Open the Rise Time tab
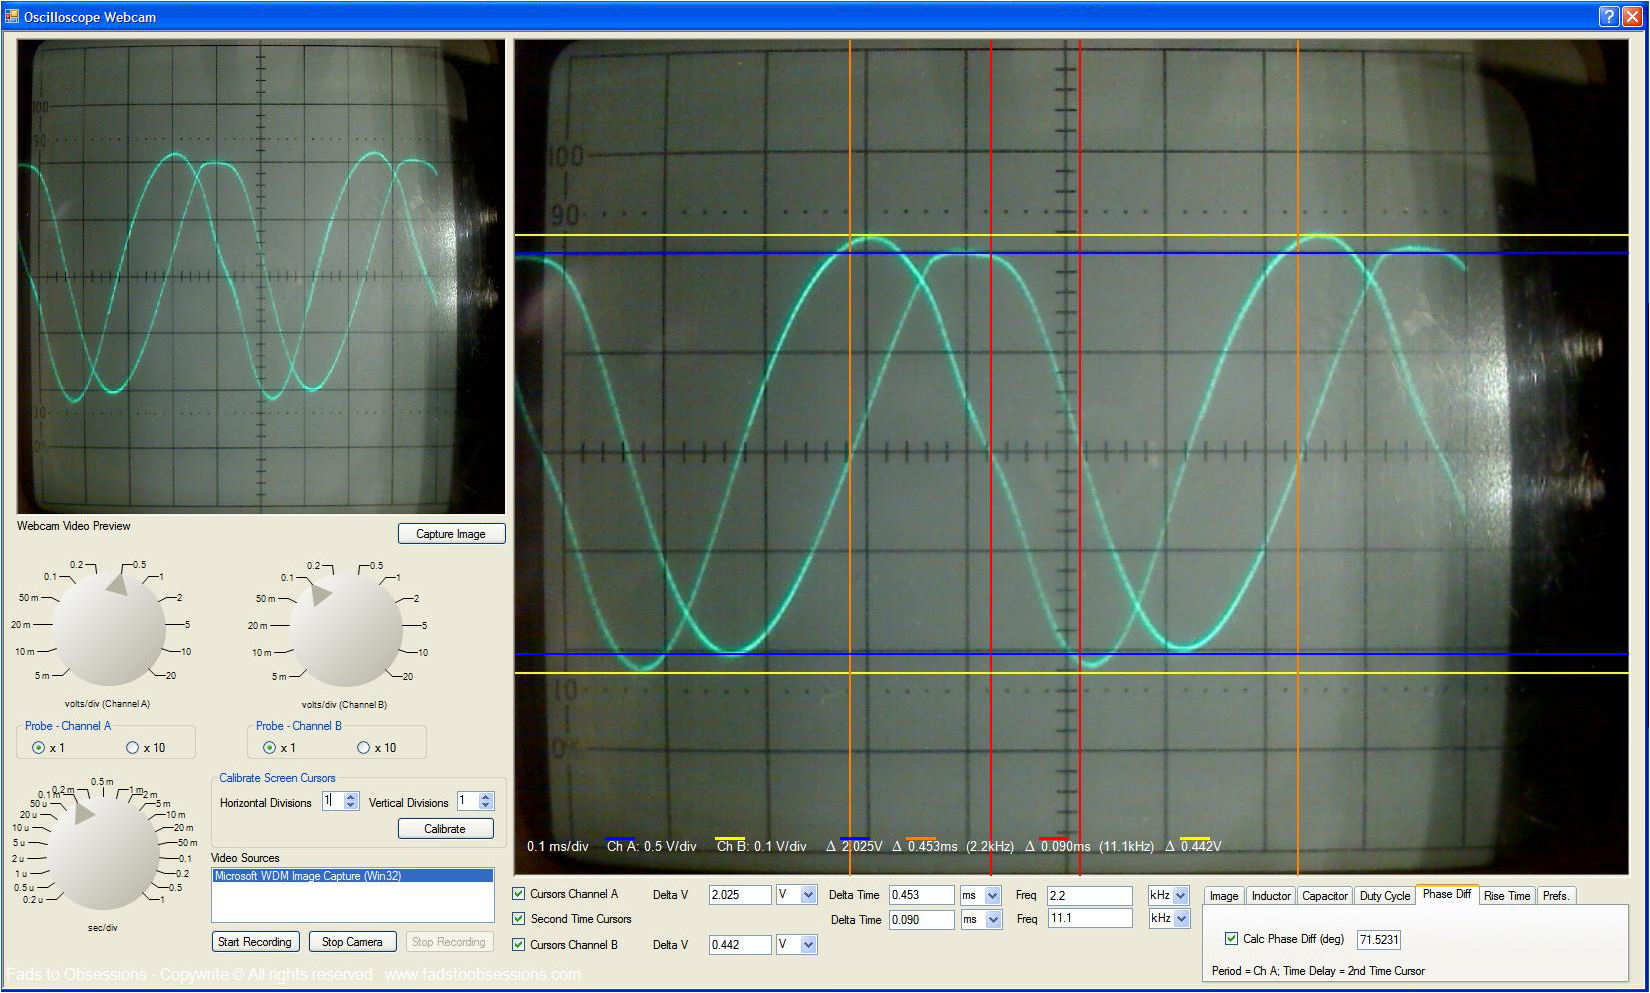 [x=1506, y=895]
